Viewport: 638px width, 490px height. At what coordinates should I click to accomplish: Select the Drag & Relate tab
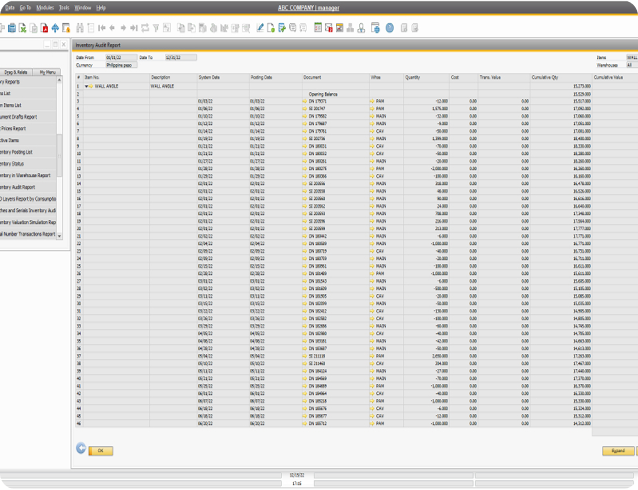[15, 72]
